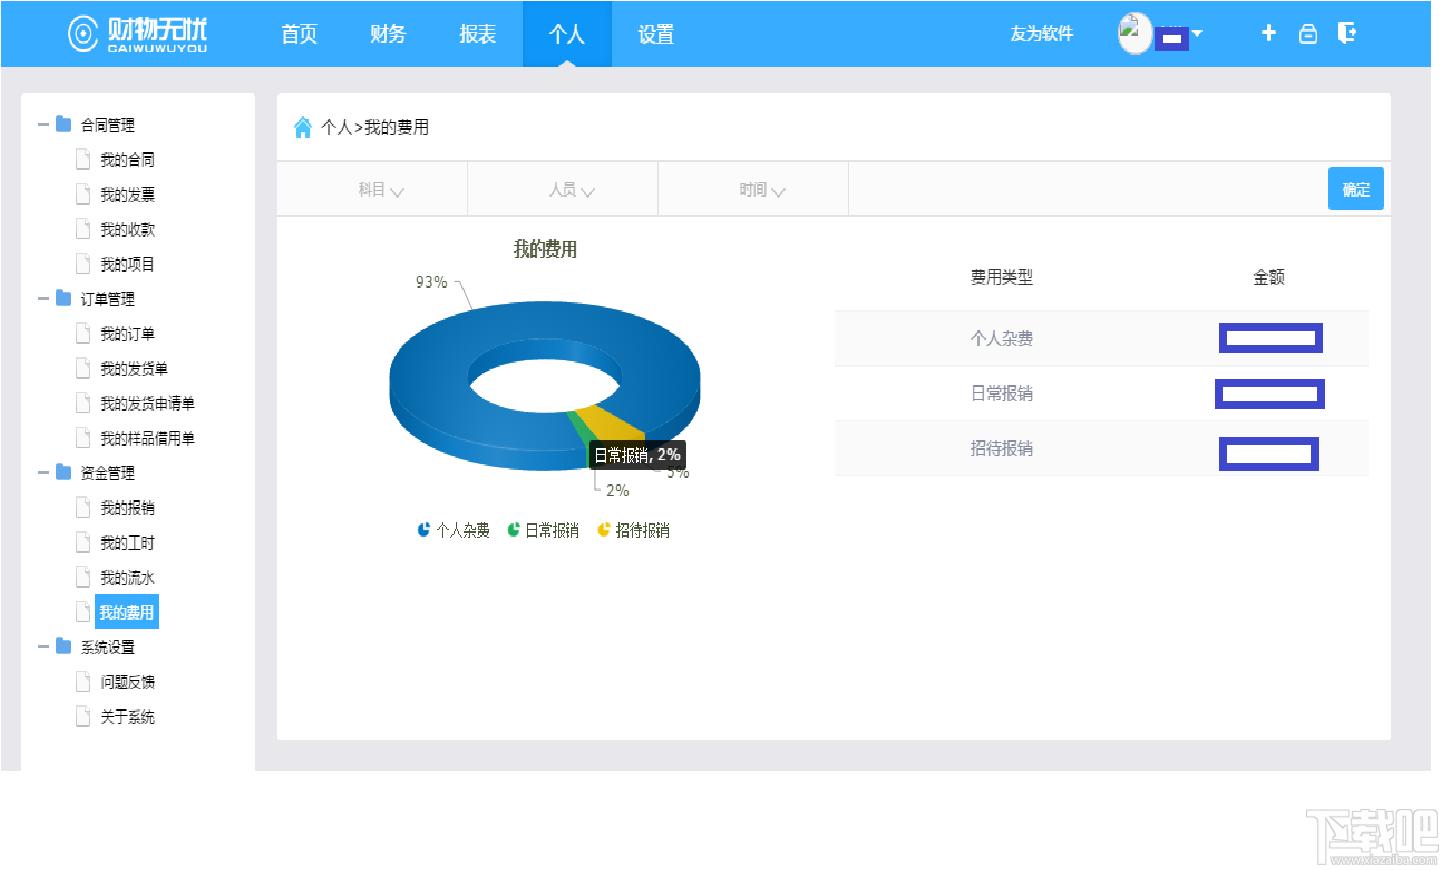
Task: Click the 财物无忧 logo icon
Action: (x=83, y=34)
